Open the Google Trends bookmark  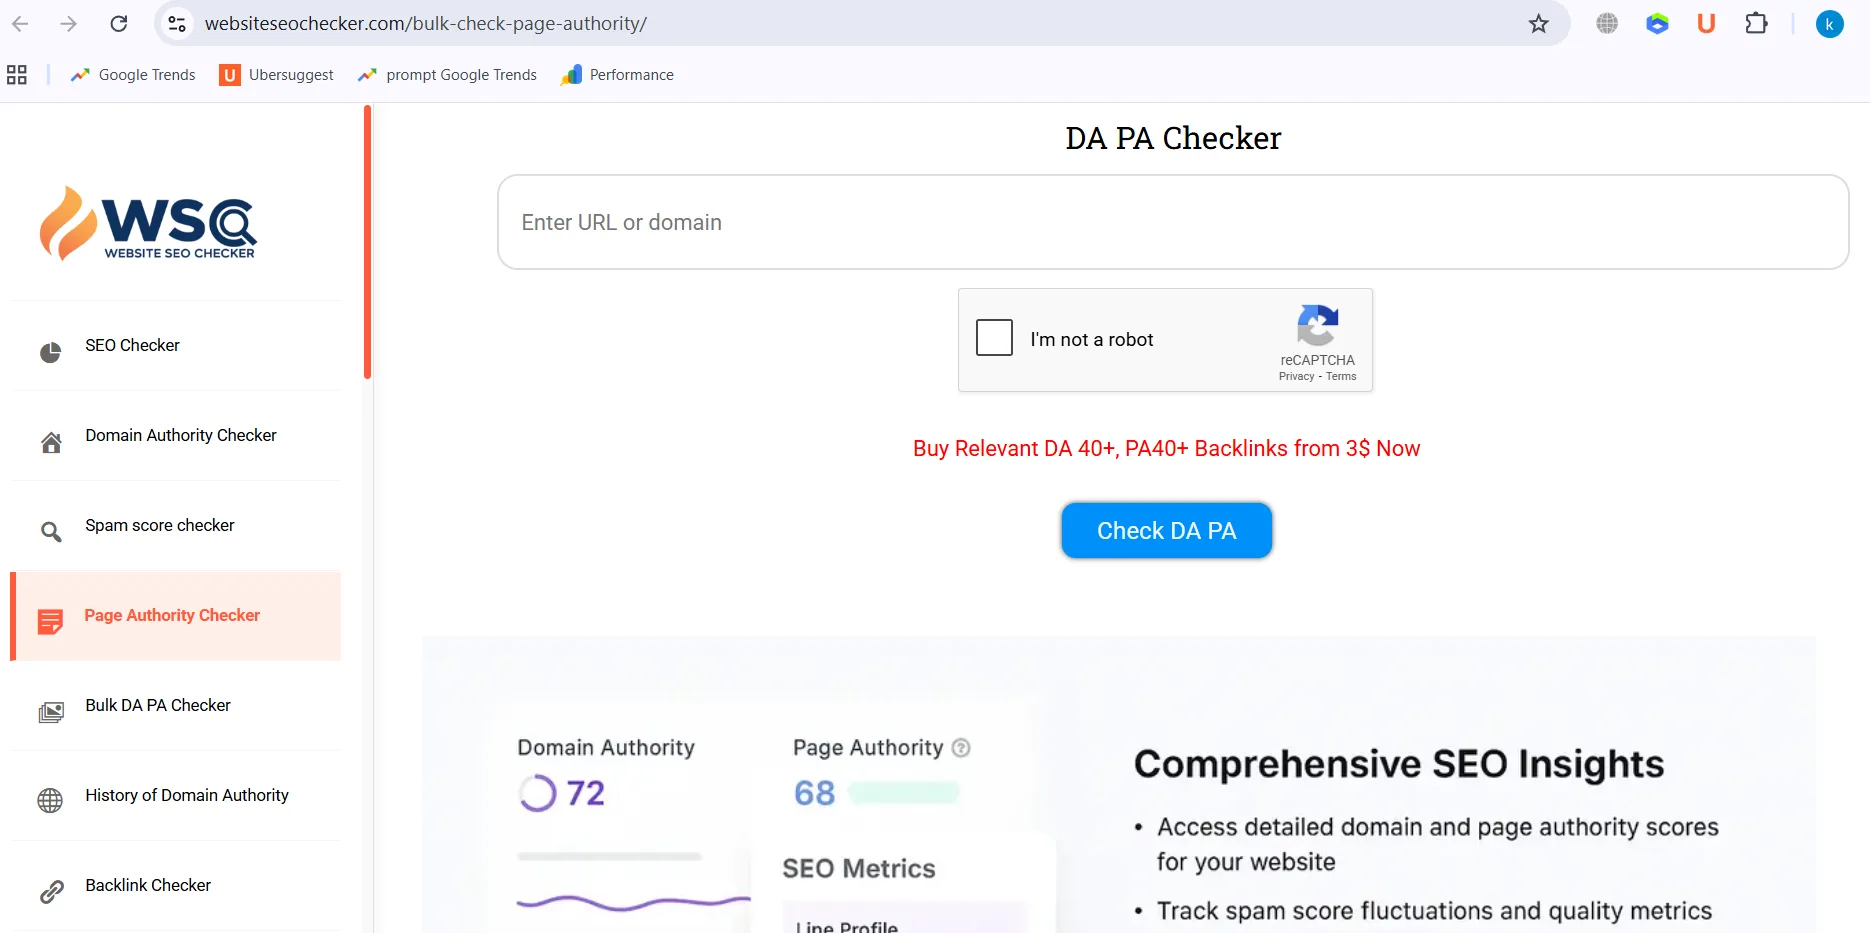133,75
